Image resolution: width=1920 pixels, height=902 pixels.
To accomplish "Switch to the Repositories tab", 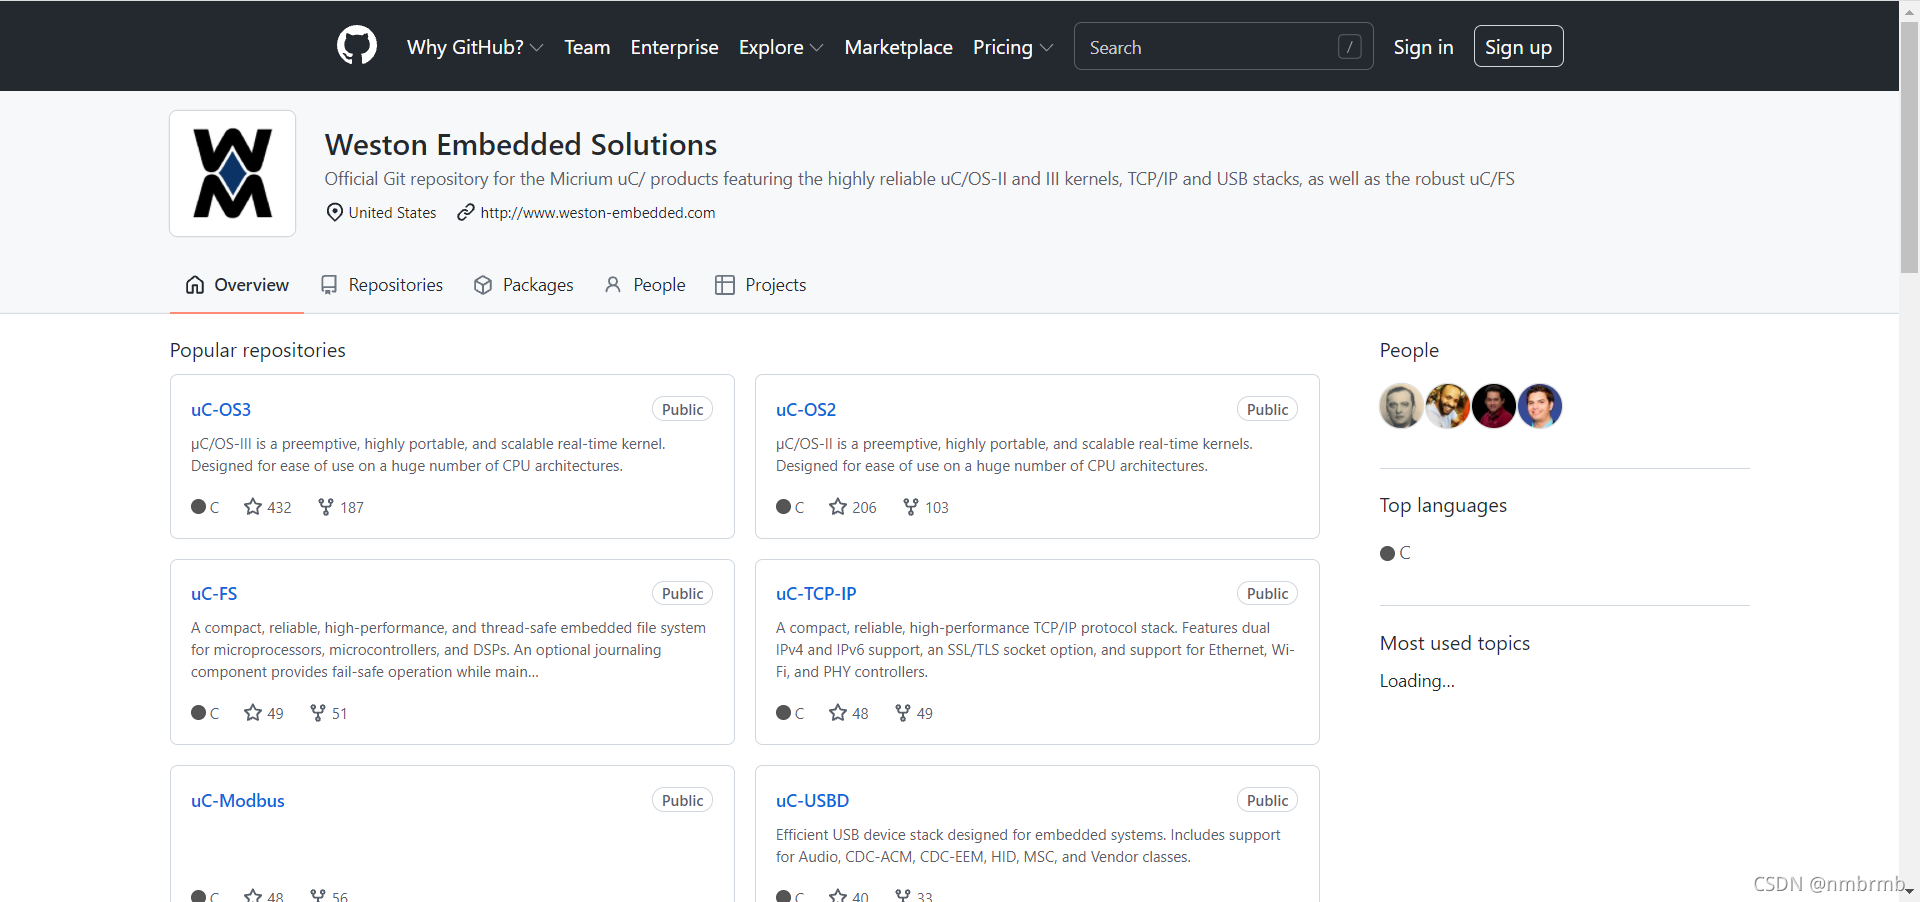I will (x=381, y=285).
